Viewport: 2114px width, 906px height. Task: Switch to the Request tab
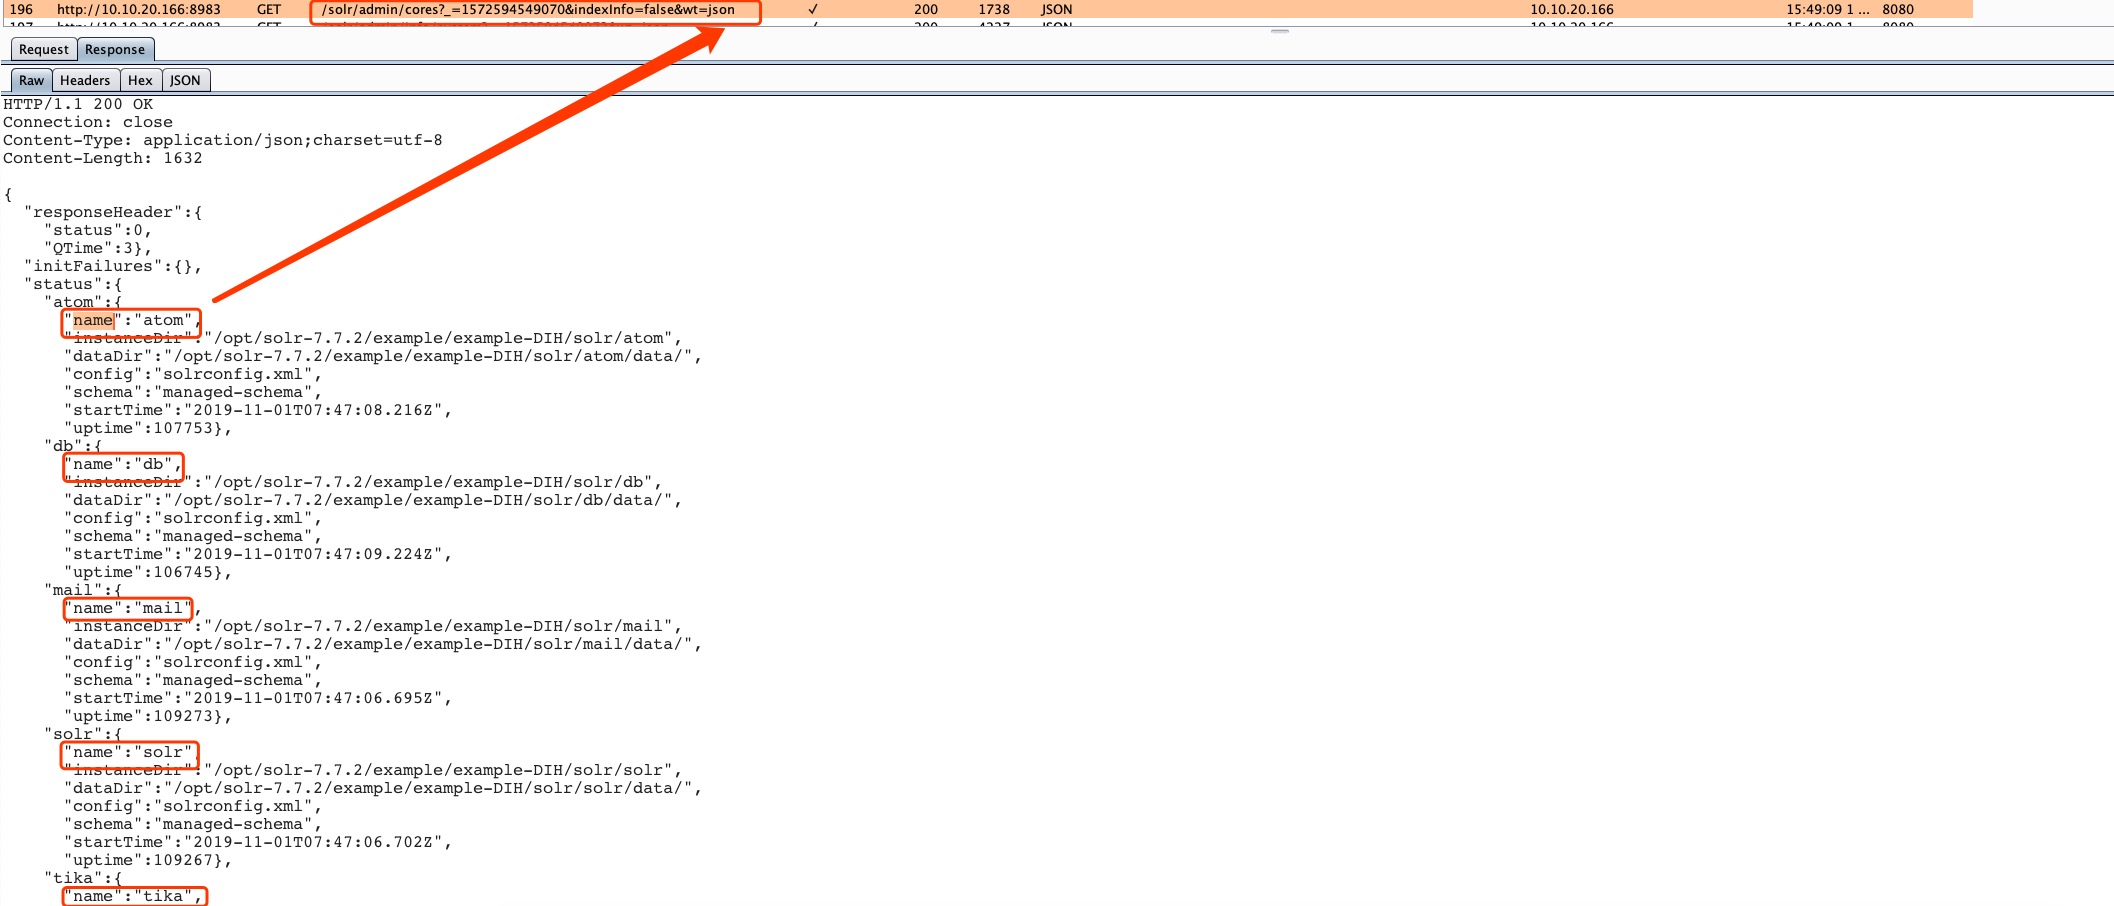(44, 49)
